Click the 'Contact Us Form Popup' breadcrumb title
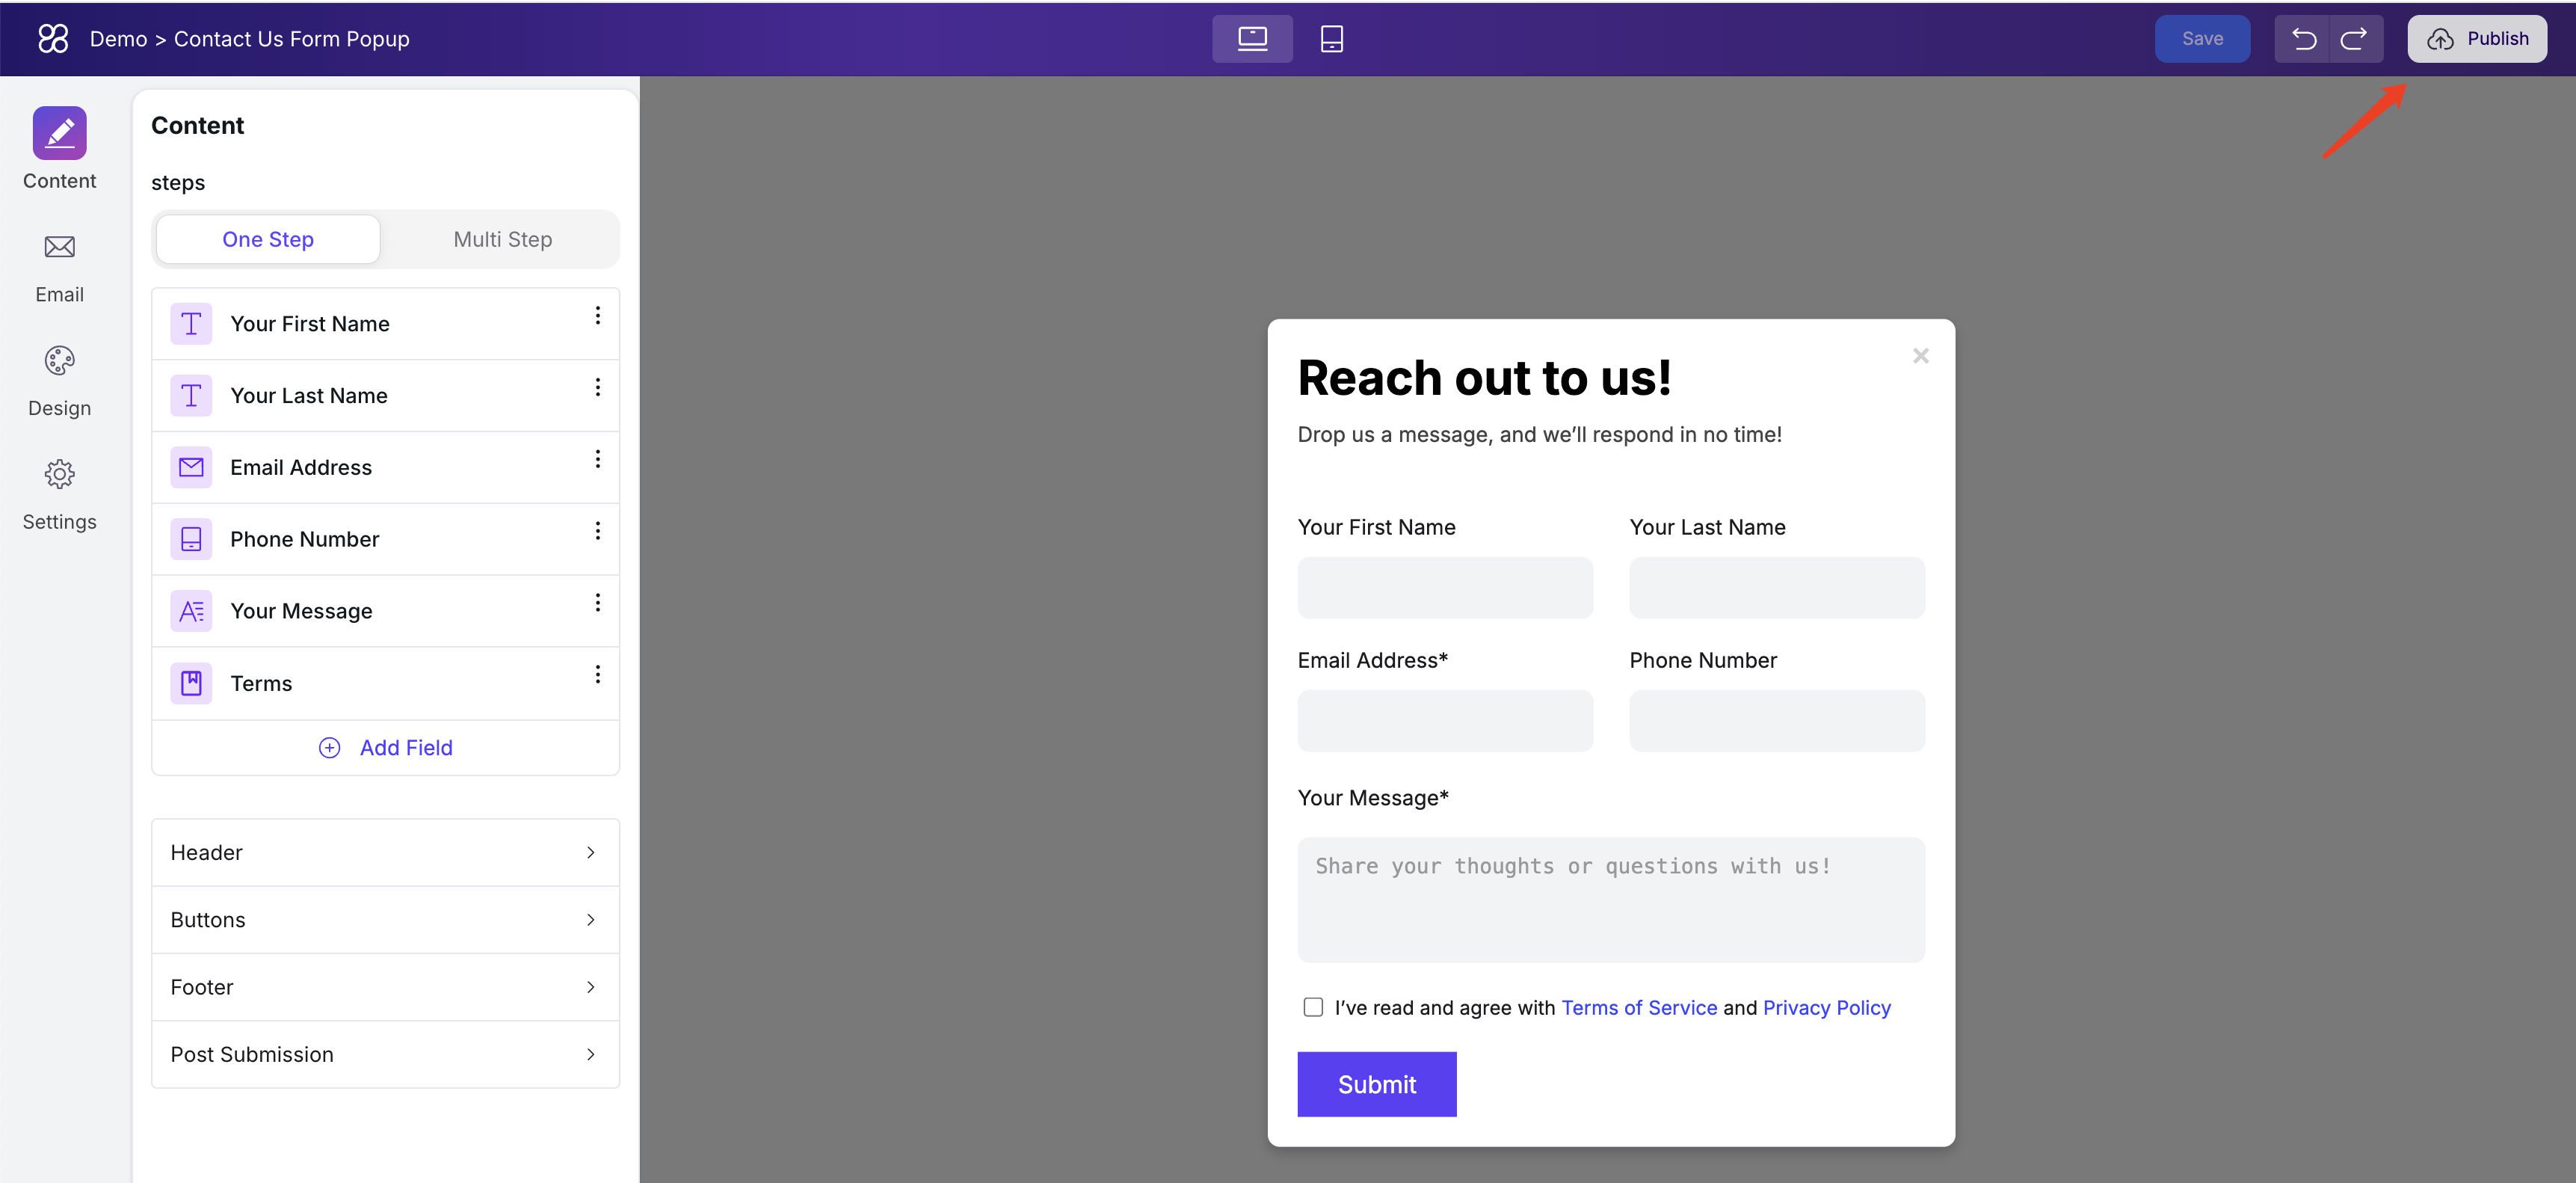 pyautogui.click(x=292, y=39)
